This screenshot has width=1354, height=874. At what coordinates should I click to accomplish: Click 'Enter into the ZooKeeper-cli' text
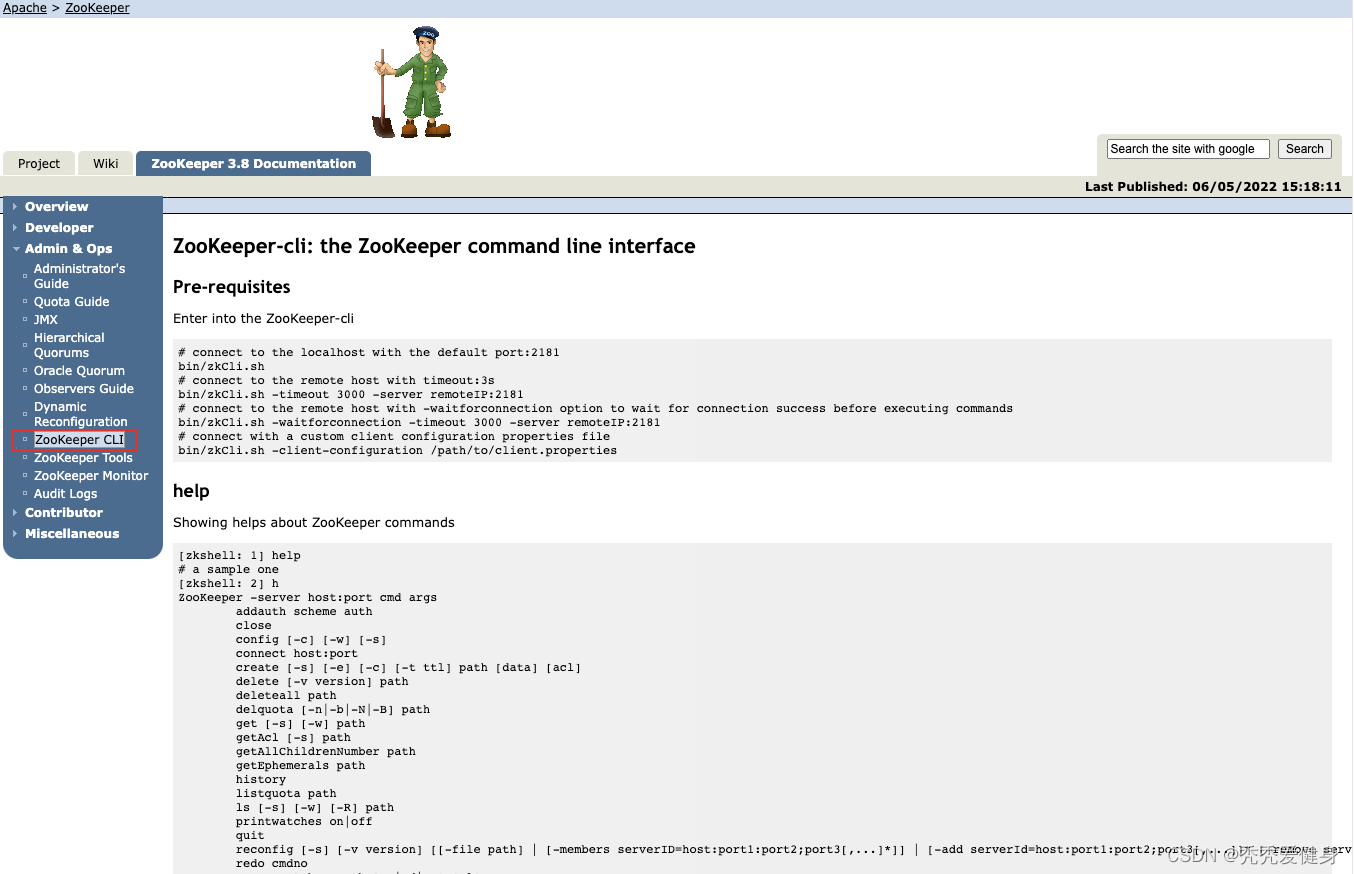tap(263, 318)
